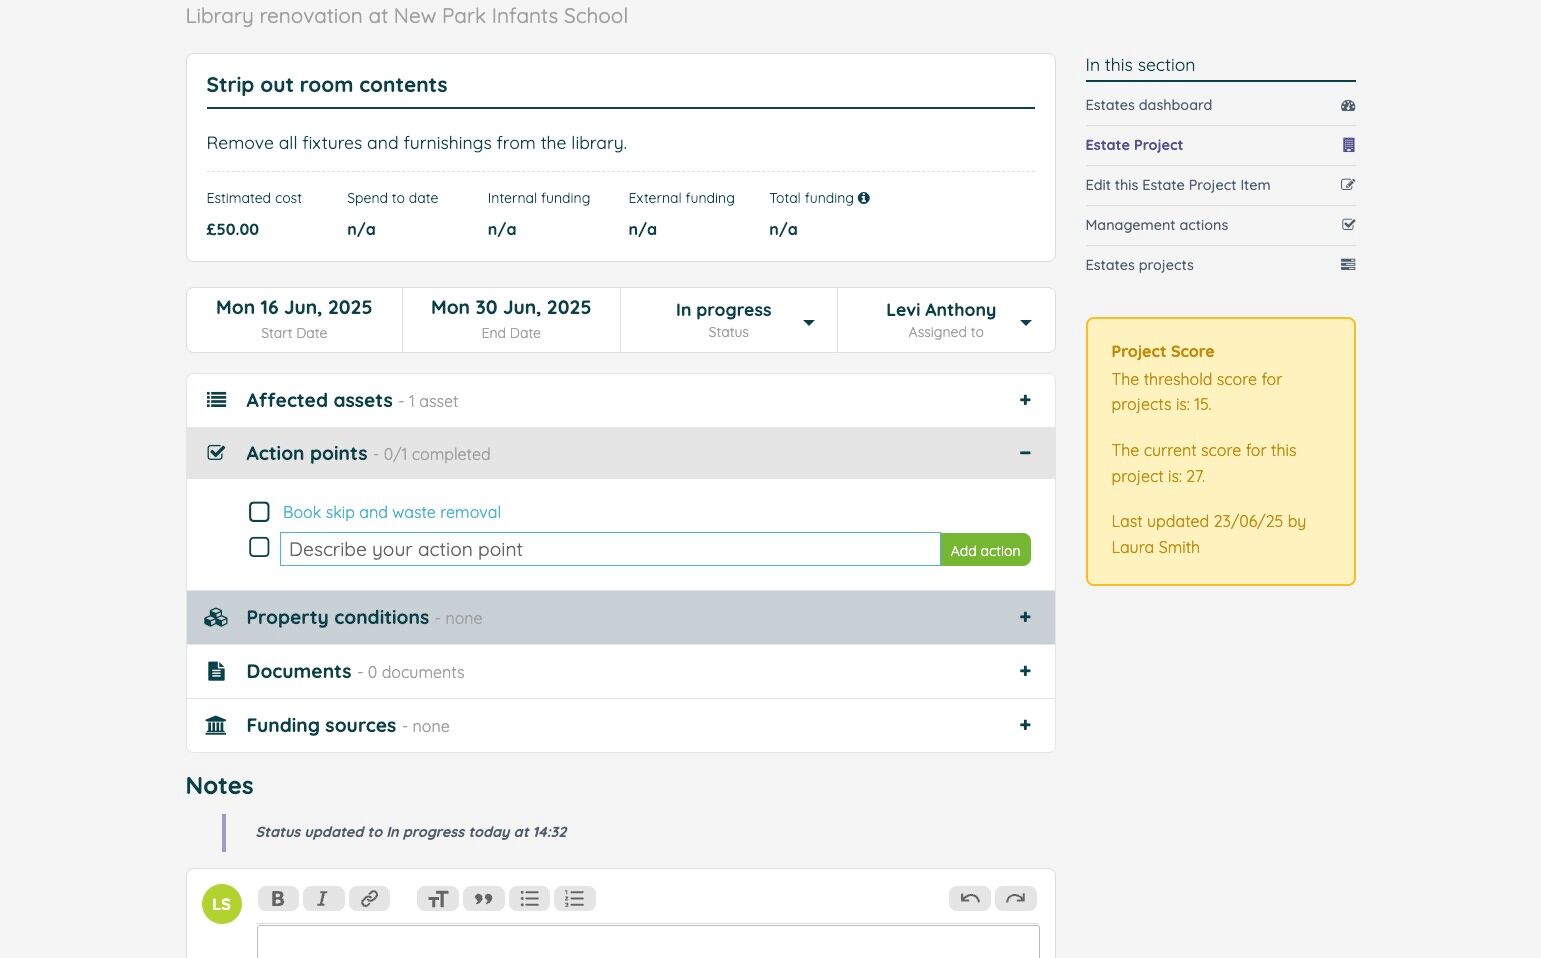Insert a blockquote in notes editor

point(483,899)
